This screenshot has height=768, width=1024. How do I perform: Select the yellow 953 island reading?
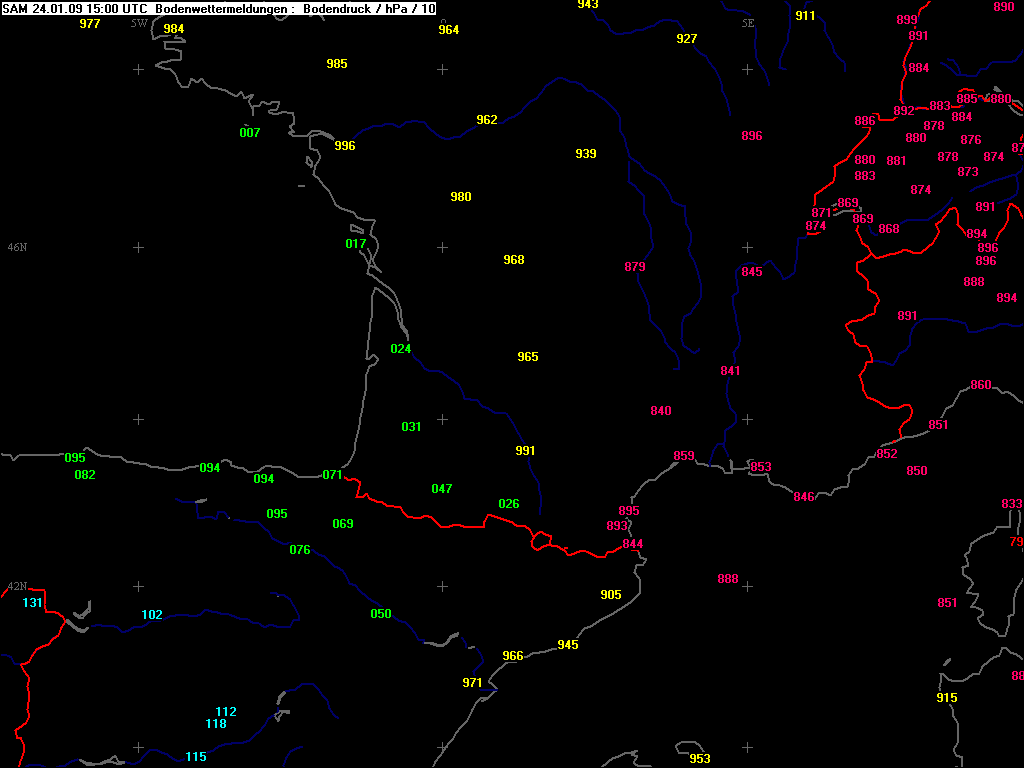(700, 759)
